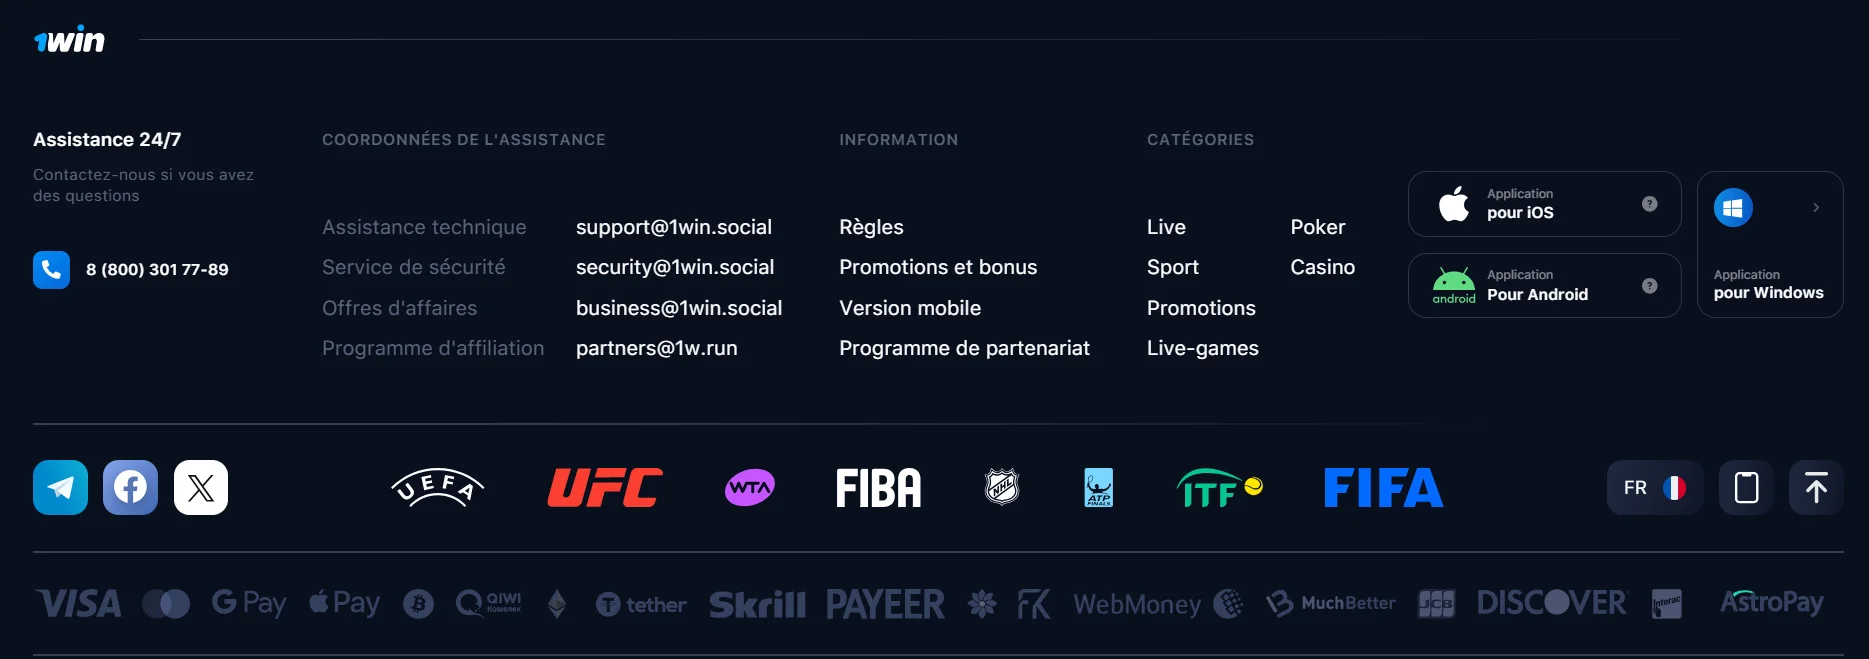Open the FR language selector

click(1654, 488)
